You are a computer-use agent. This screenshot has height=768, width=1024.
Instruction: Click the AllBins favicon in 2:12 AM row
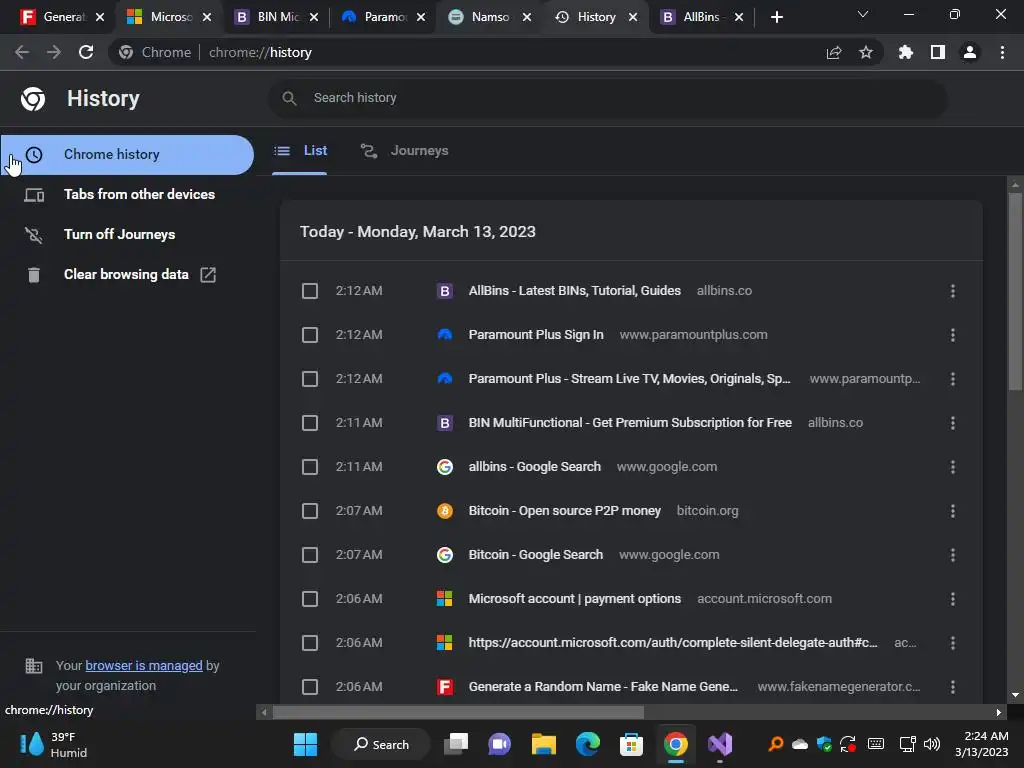pyautogui.click(x=445, y=291)
